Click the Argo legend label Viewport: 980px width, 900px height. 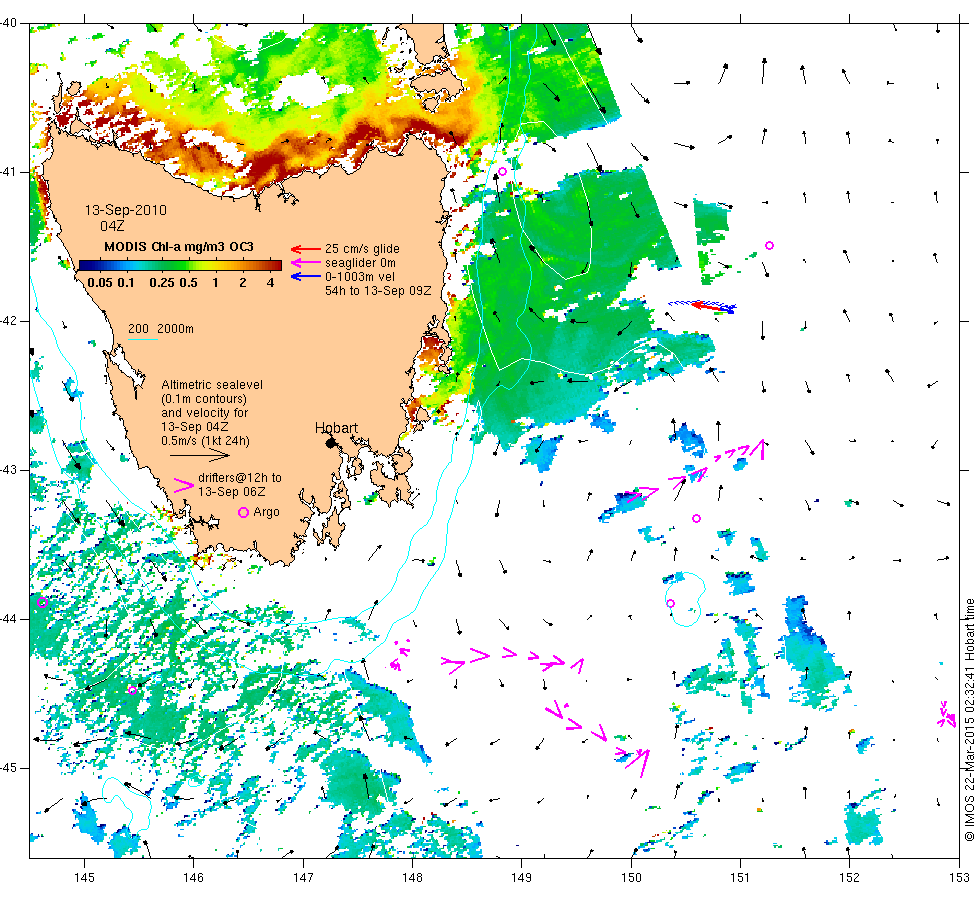(266, 512)
